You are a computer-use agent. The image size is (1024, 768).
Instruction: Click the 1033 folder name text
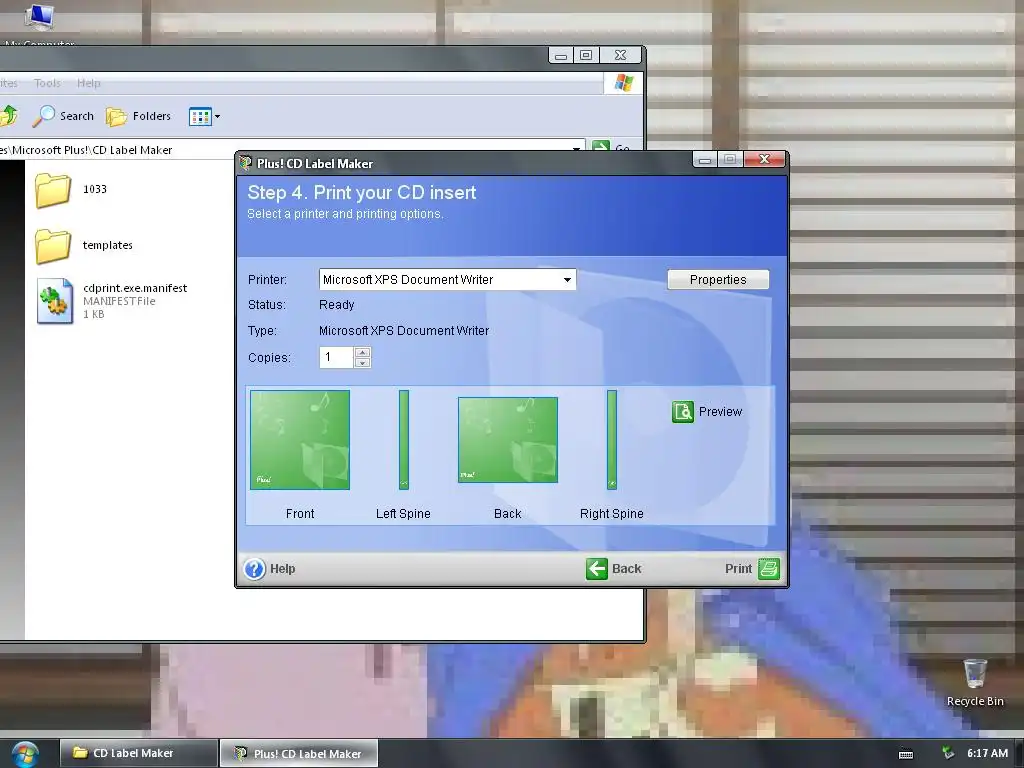point(95,189)
